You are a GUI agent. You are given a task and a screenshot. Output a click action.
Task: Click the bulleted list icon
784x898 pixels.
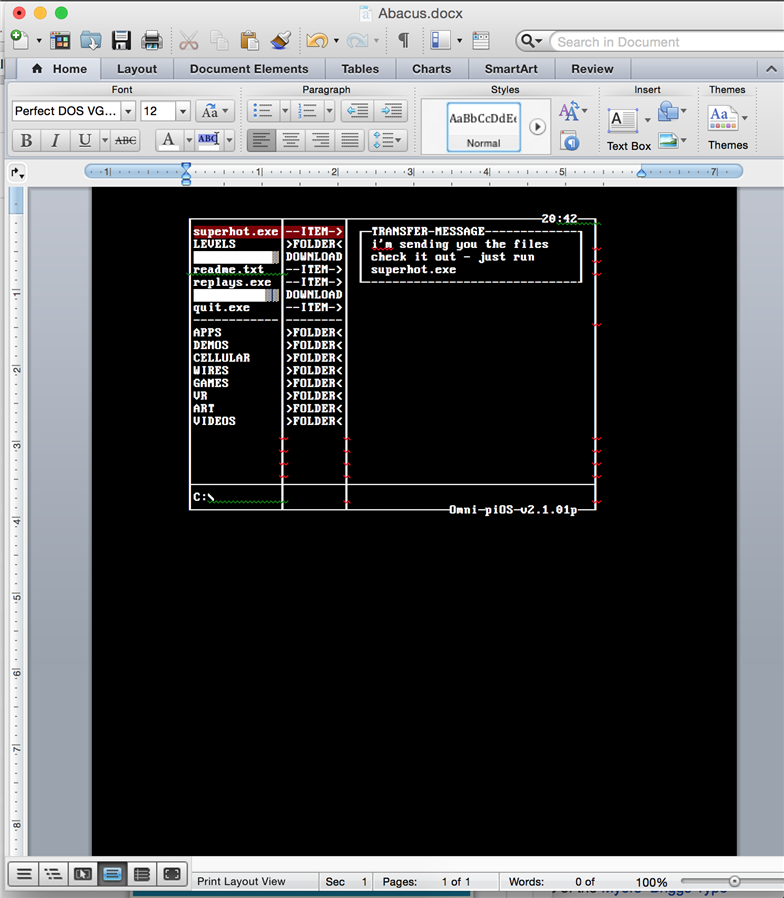point(263,111)
